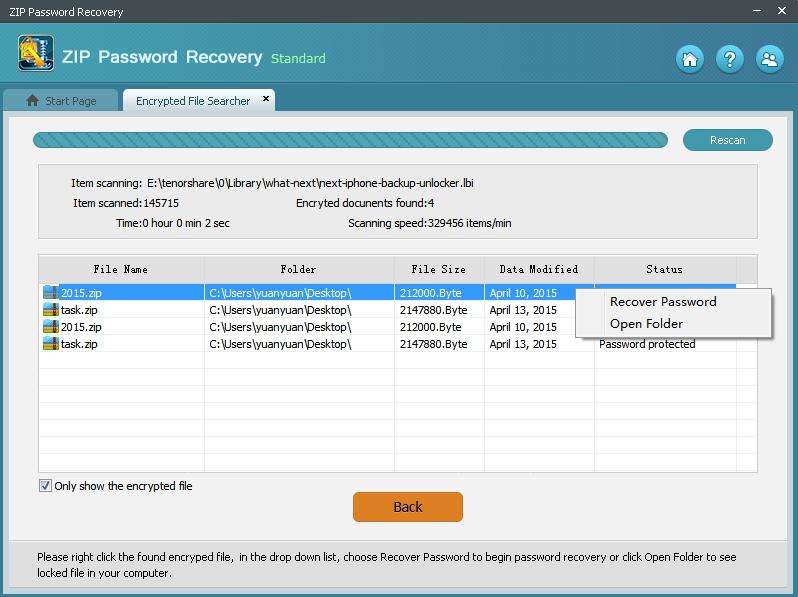Image resolution: width=798 pixels, height=597 pixels.
Task: Open the Help question mark icon
Action: click(x=729, y=60)
